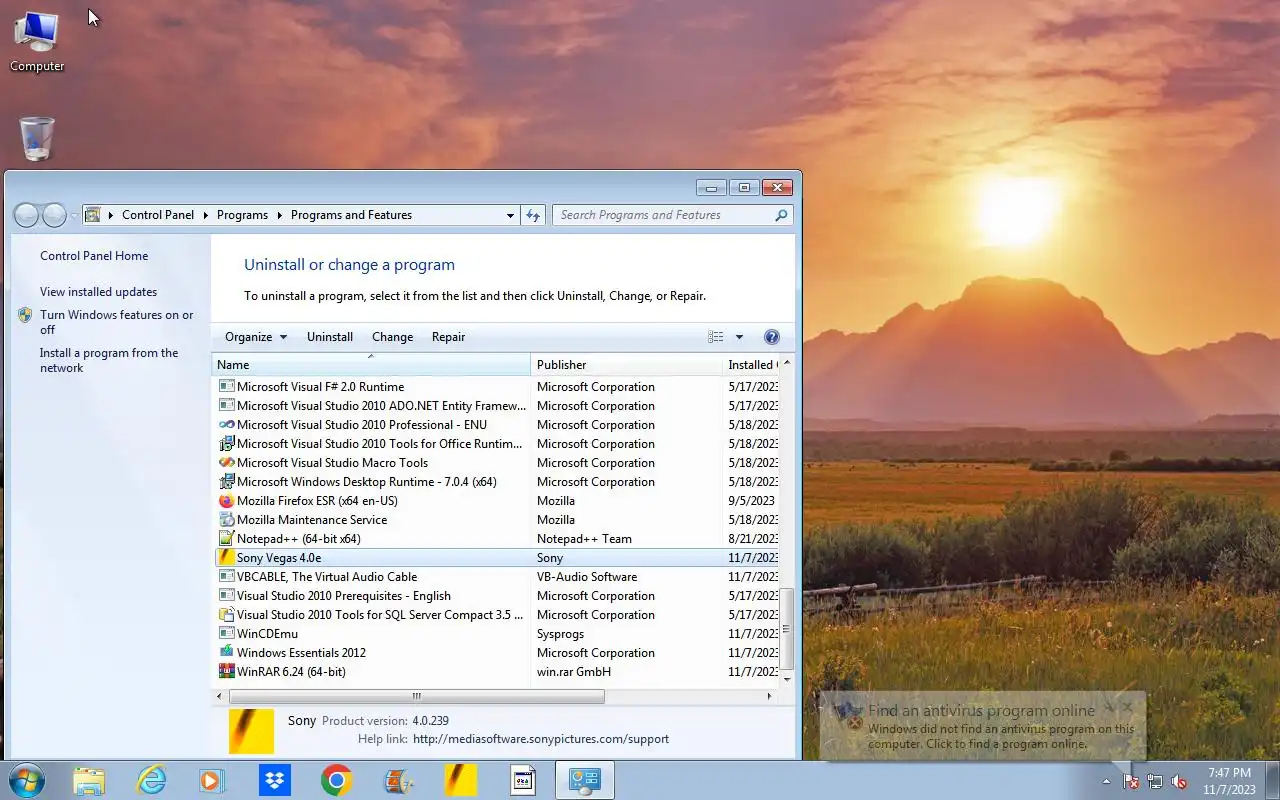This screenshot has height=800, width=1280.
Task: Open Internet Explorer from the taskbar
Action: [151, 780]
